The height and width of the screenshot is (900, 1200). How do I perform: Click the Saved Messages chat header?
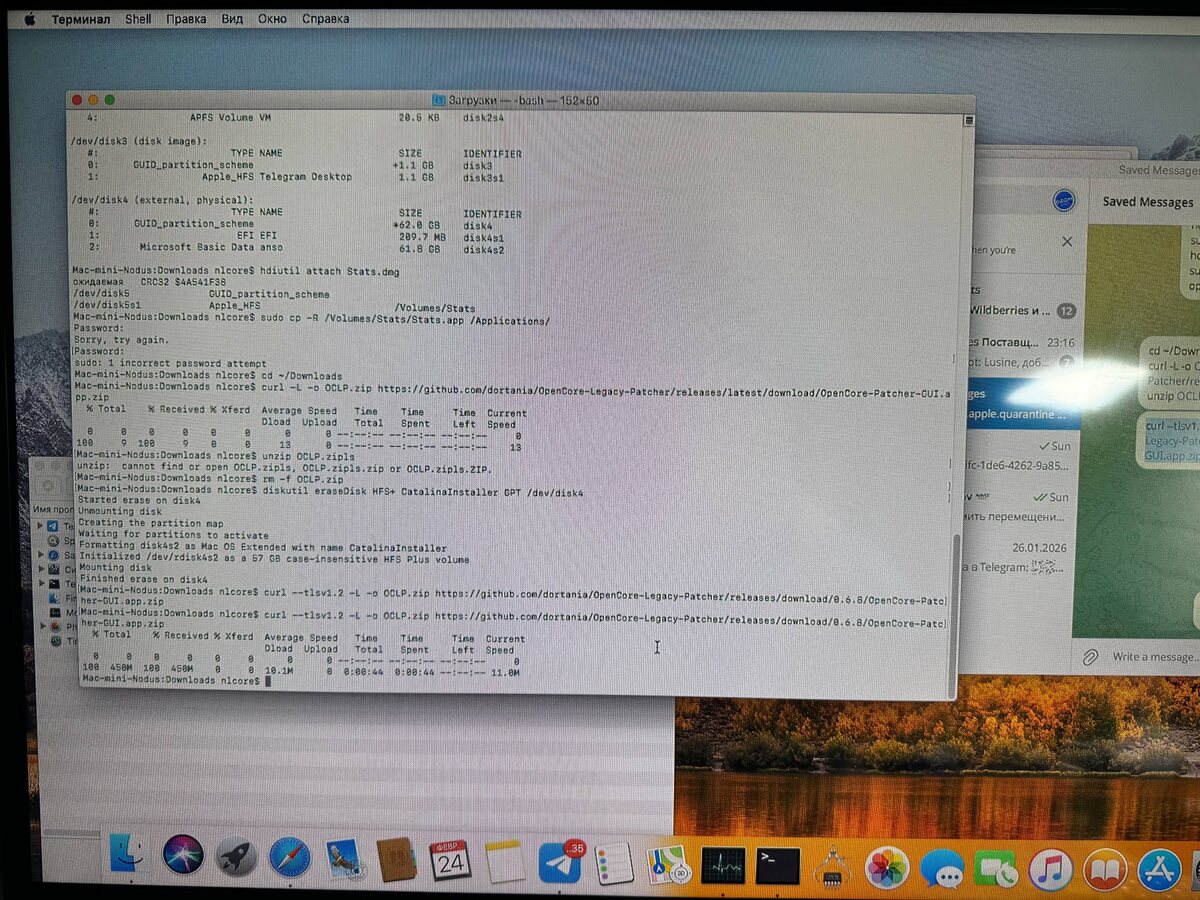[x=1148, y=202]
